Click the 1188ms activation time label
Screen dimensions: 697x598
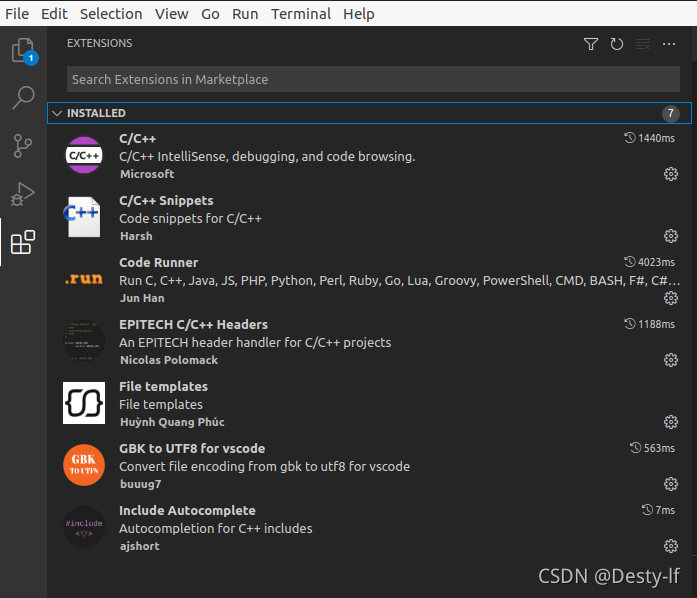click(649, 324)
